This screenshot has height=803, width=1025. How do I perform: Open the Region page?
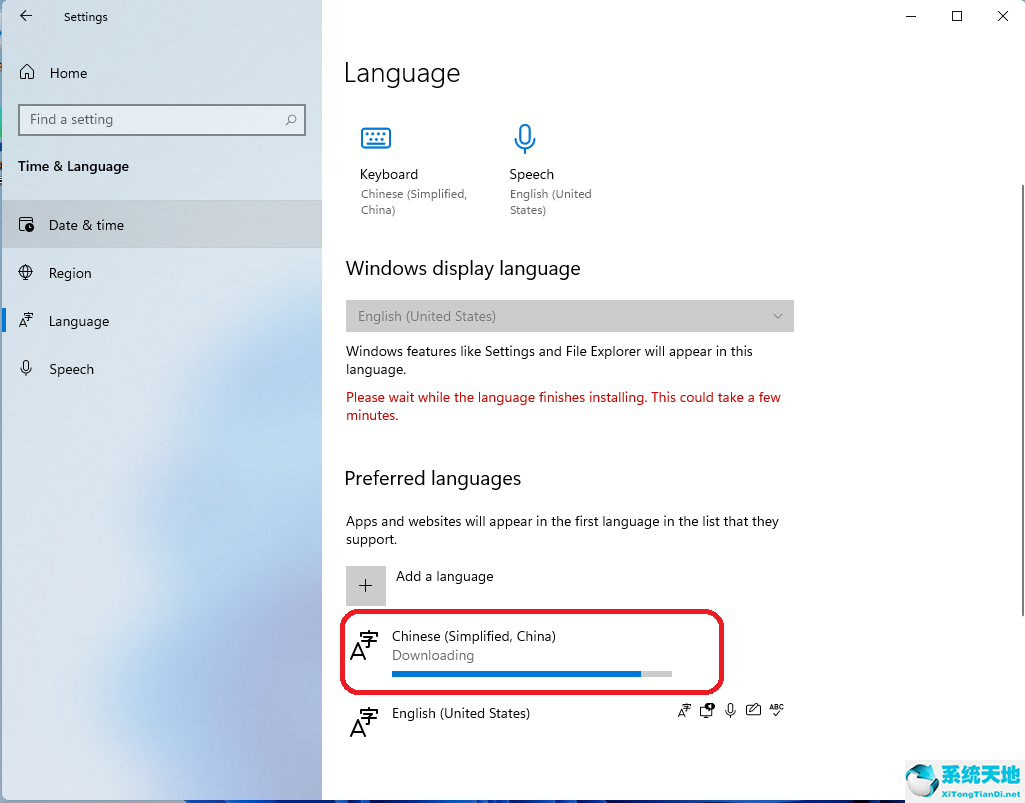[x=162, y=273]
